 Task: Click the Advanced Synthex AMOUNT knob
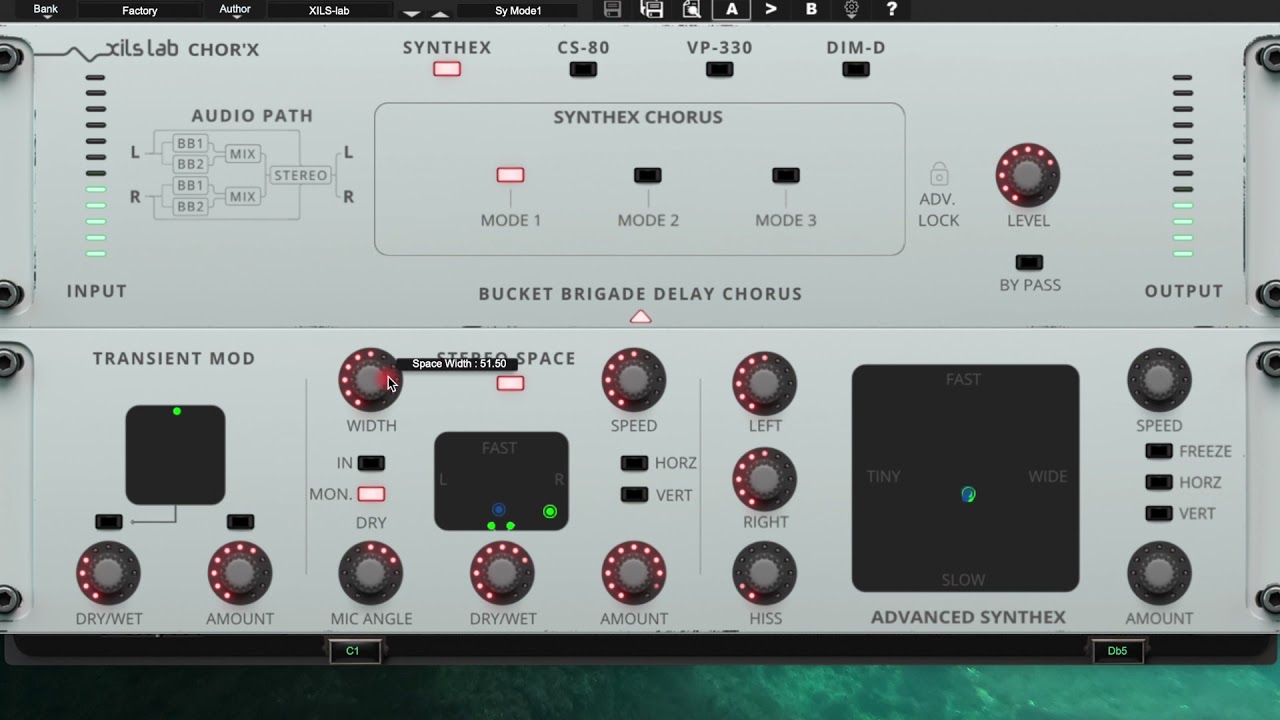coord(1159,574)
